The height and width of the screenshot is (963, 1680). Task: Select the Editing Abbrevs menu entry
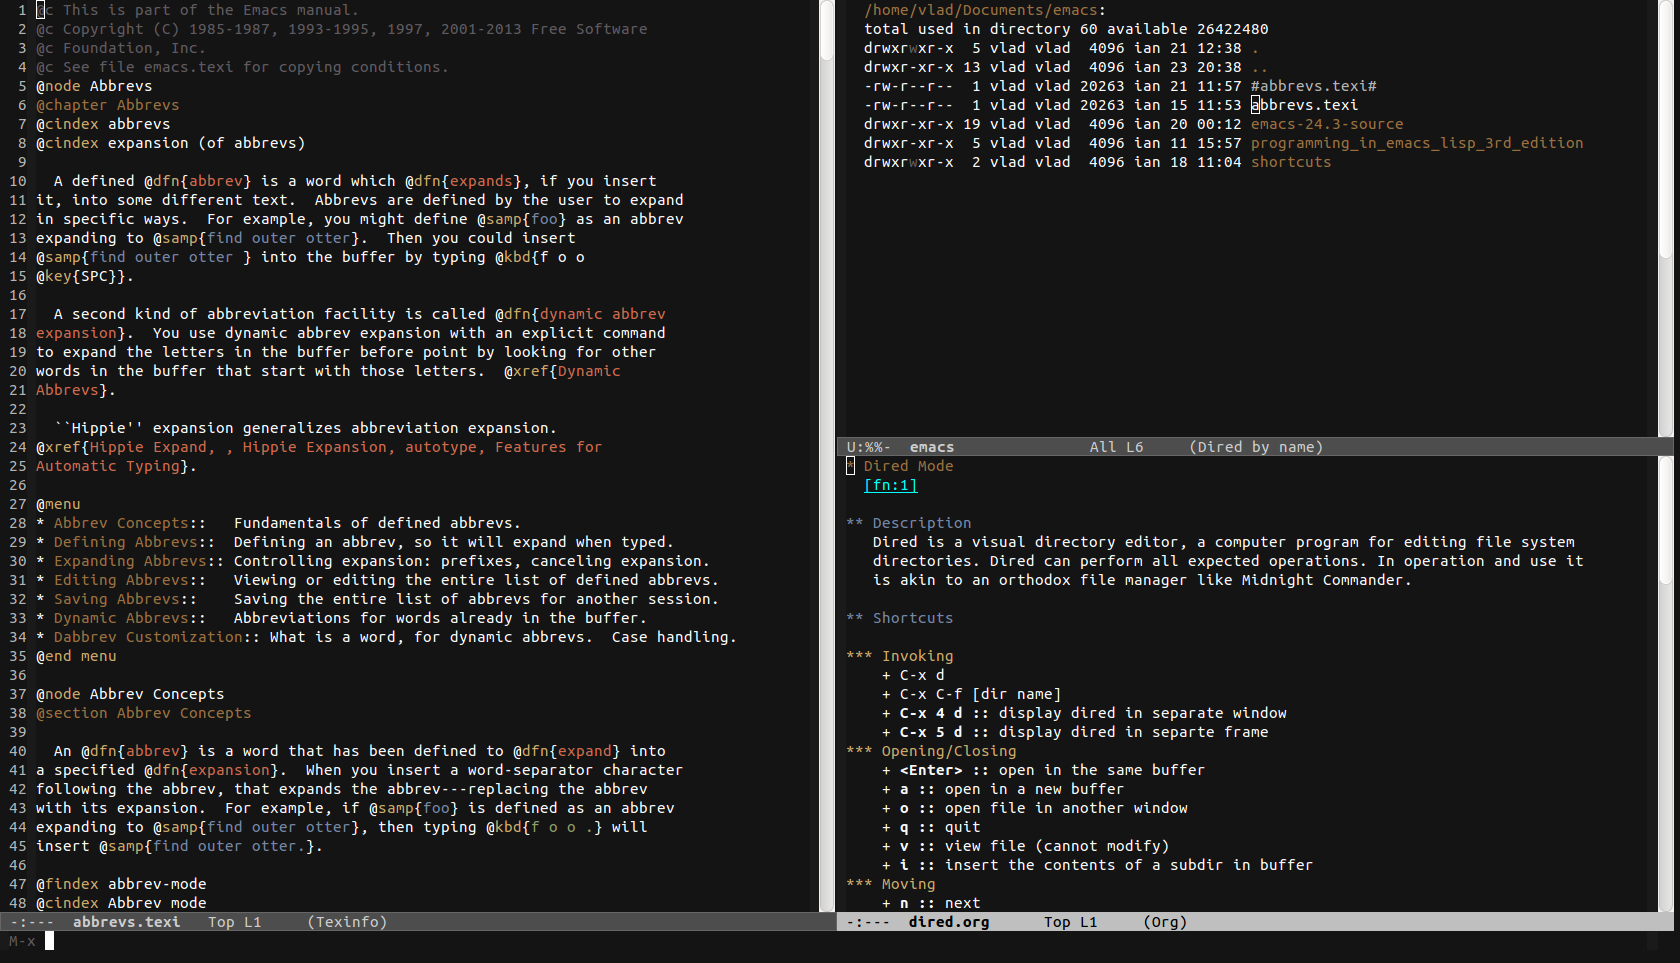121,580
